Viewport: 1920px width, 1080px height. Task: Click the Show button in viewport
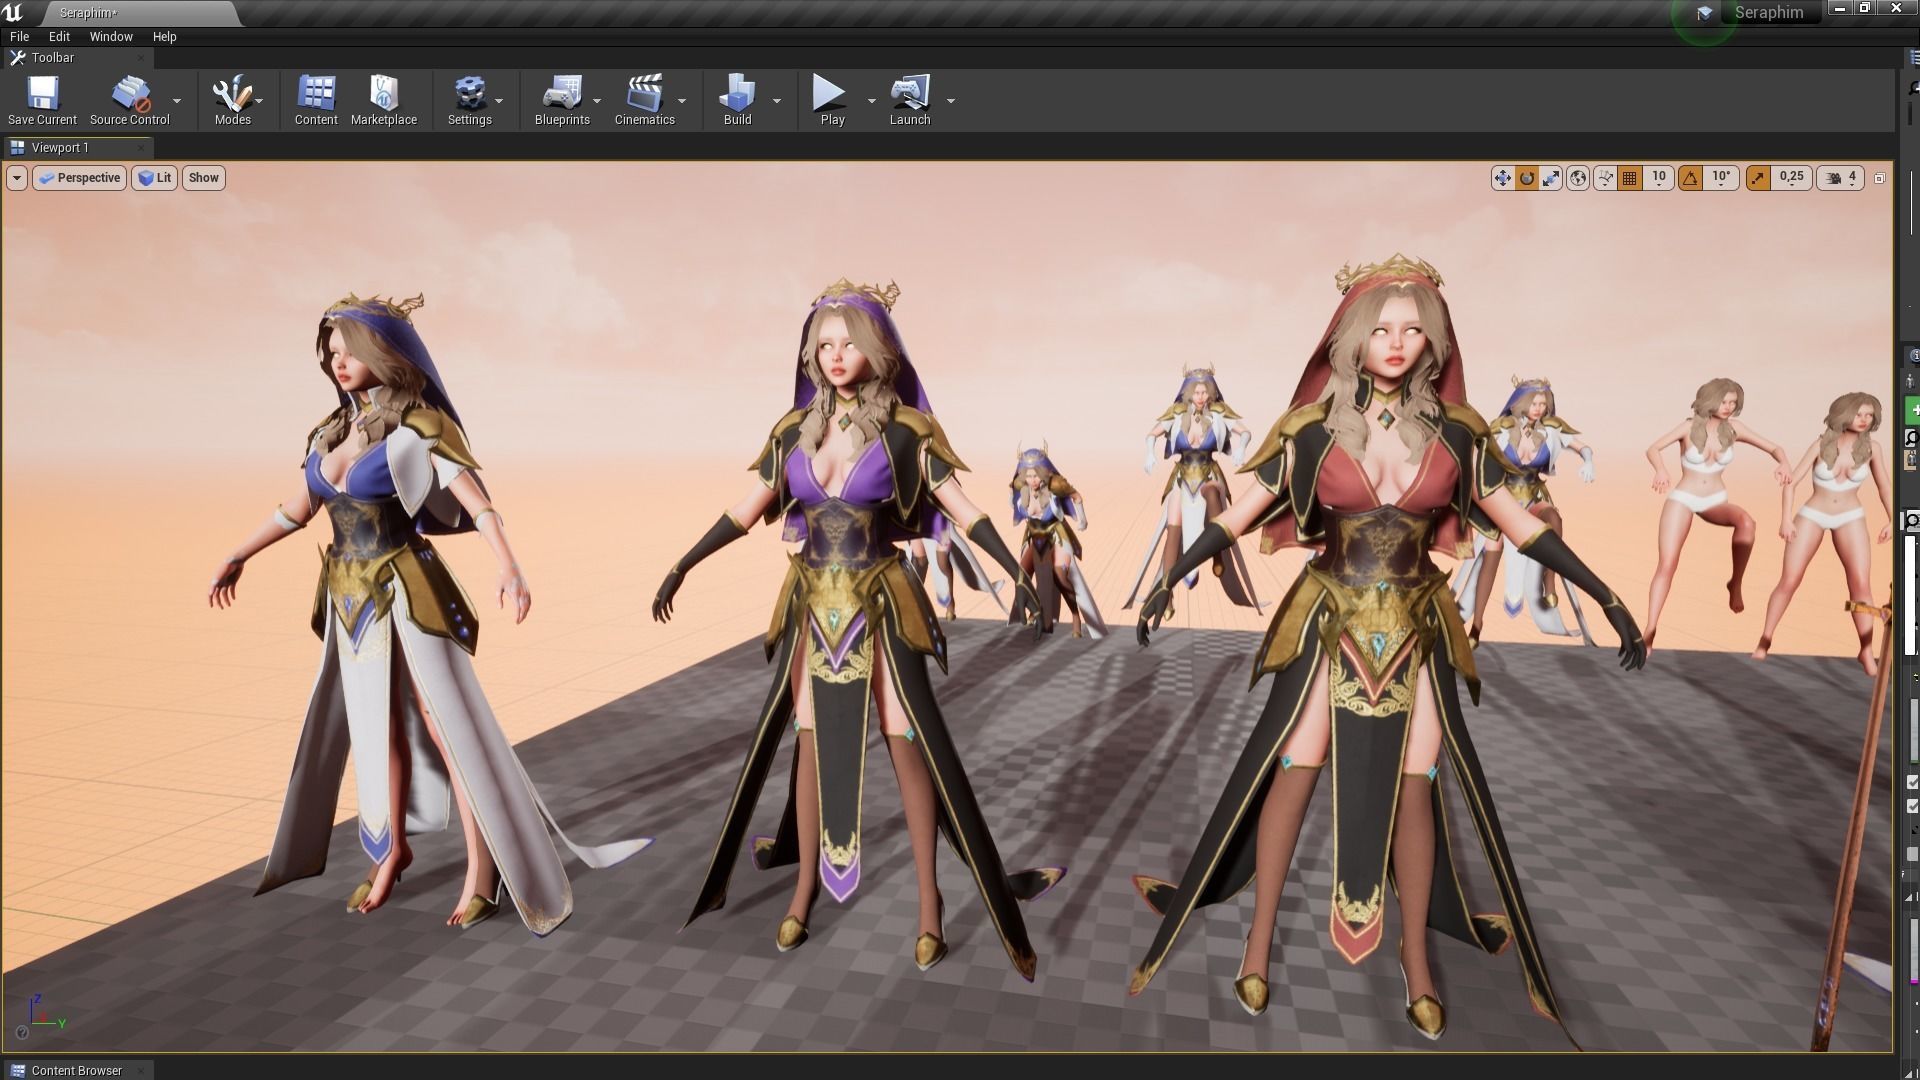pyautogui.click(x=203, y=178)
